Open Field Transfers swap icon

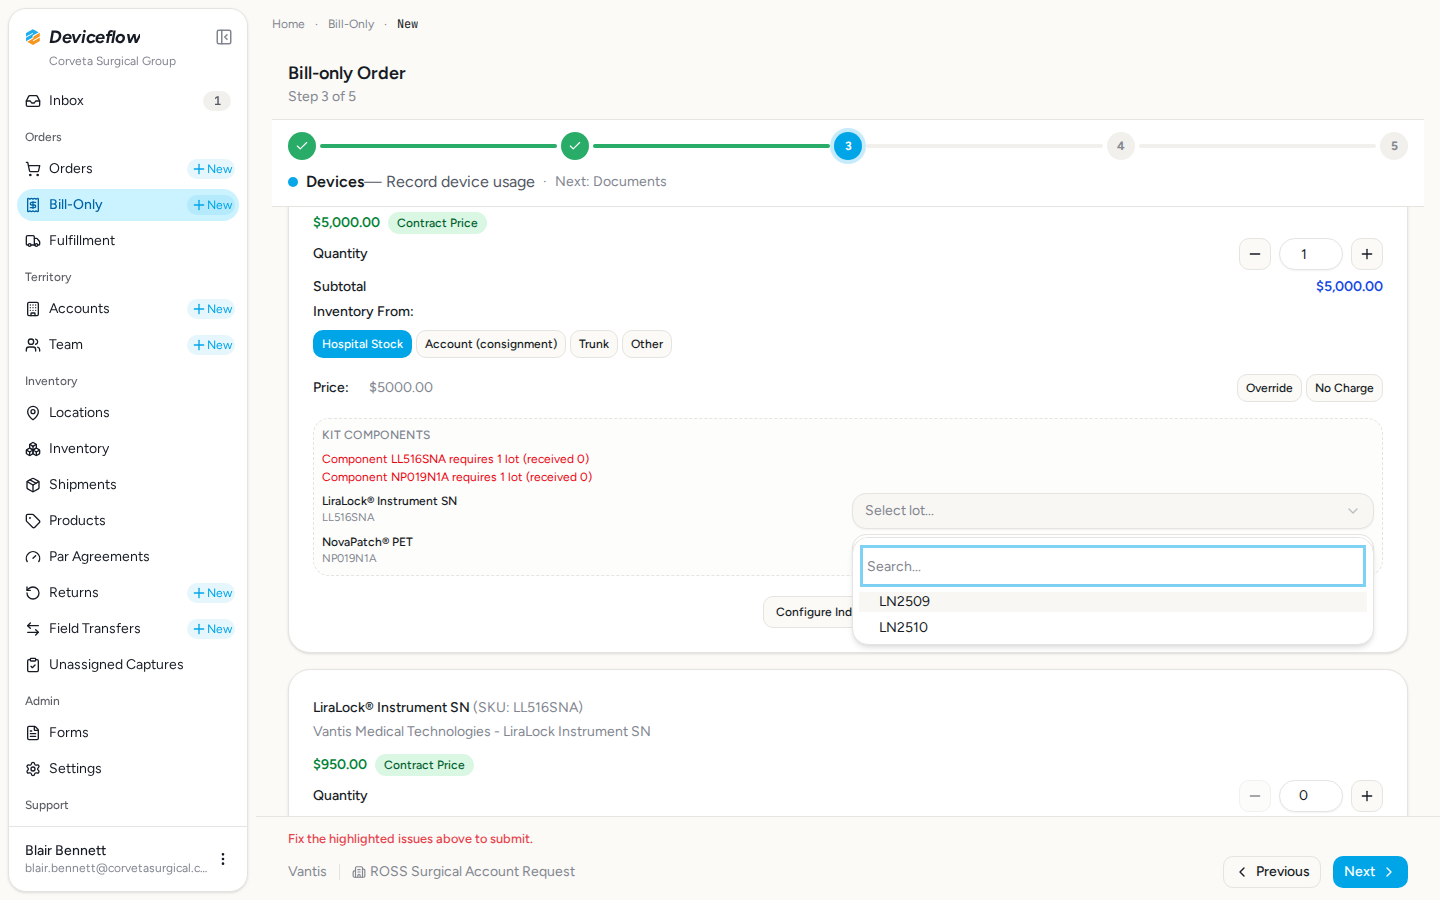point(33,629)
